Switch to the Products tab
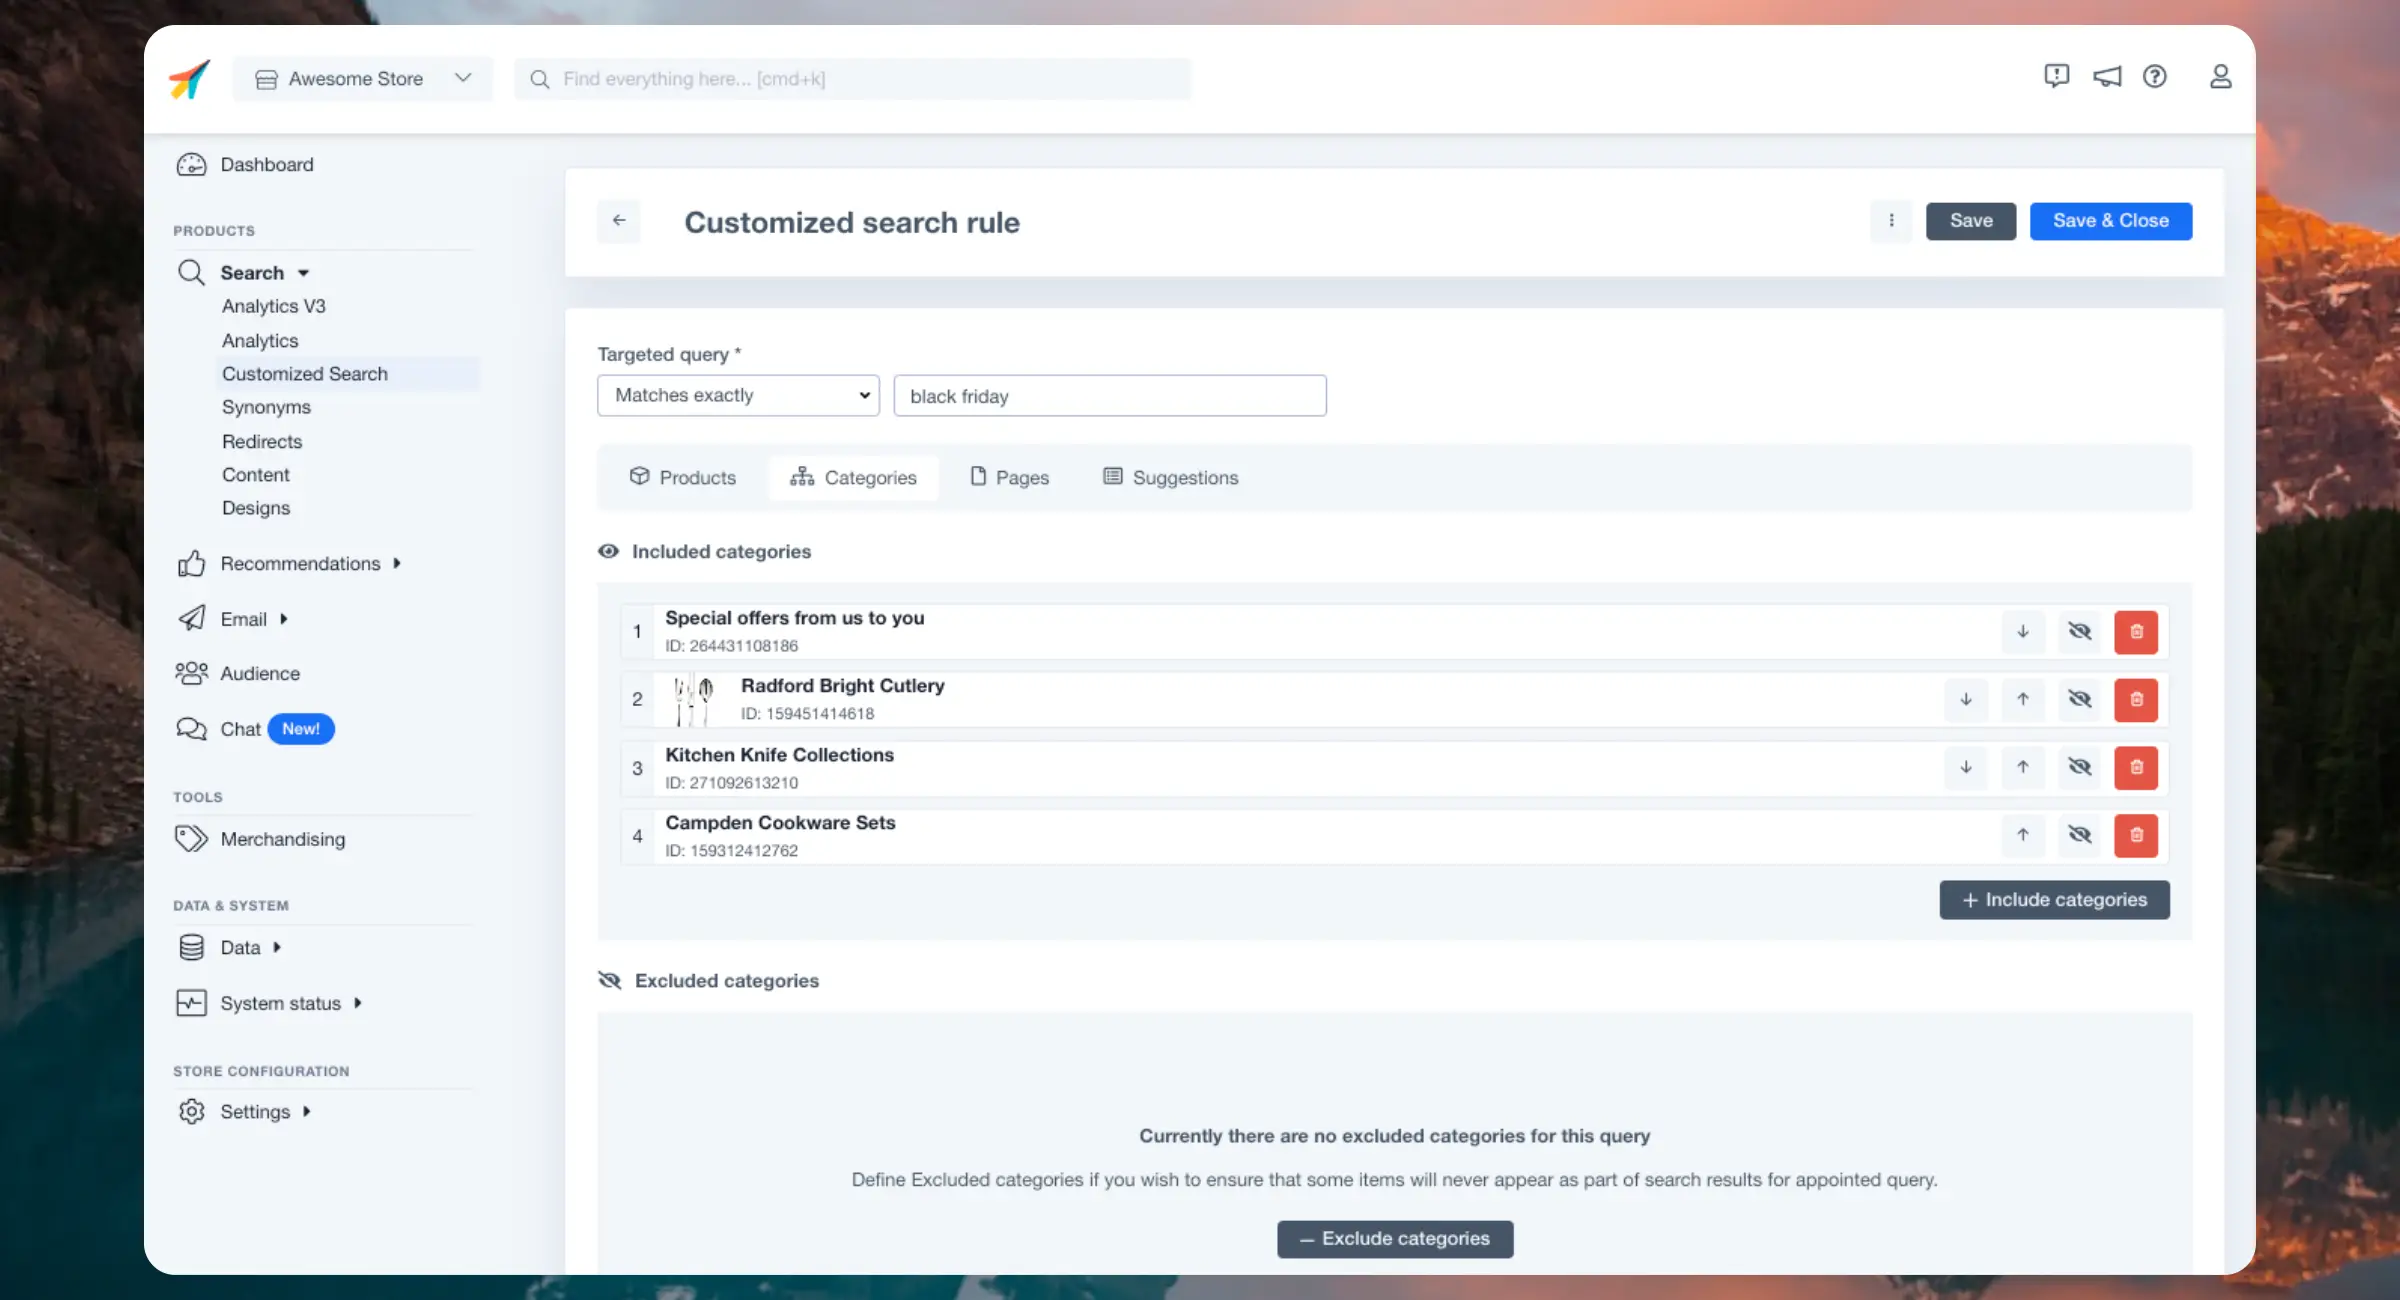Screen dimensions: 2400x1300 tap(683, 475)
